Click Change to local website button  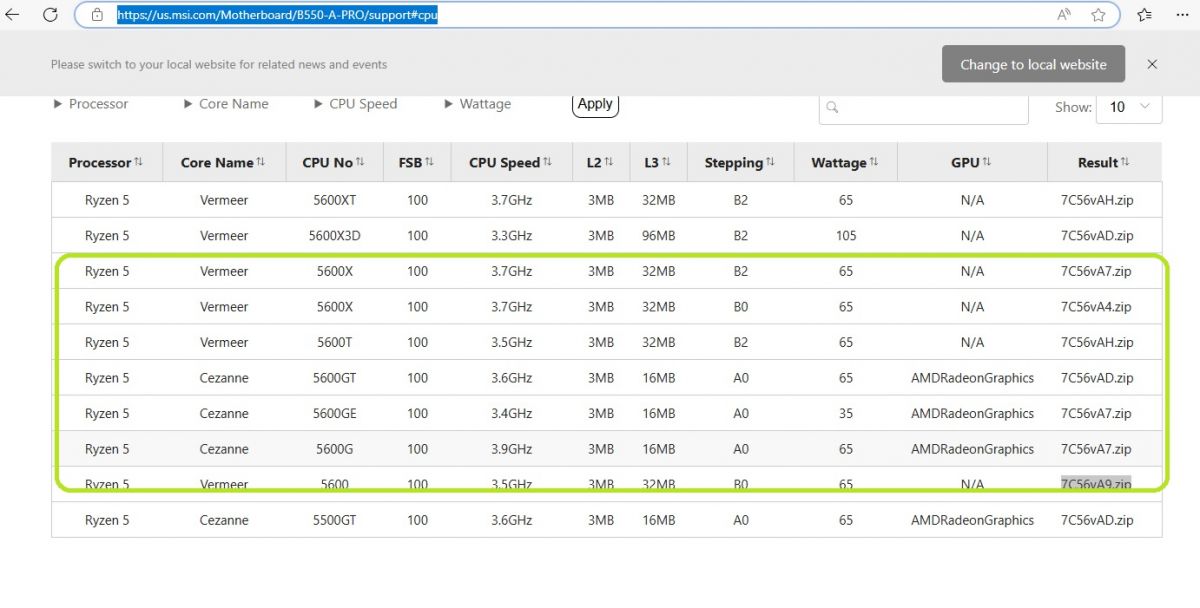[x=1033, y=64]
